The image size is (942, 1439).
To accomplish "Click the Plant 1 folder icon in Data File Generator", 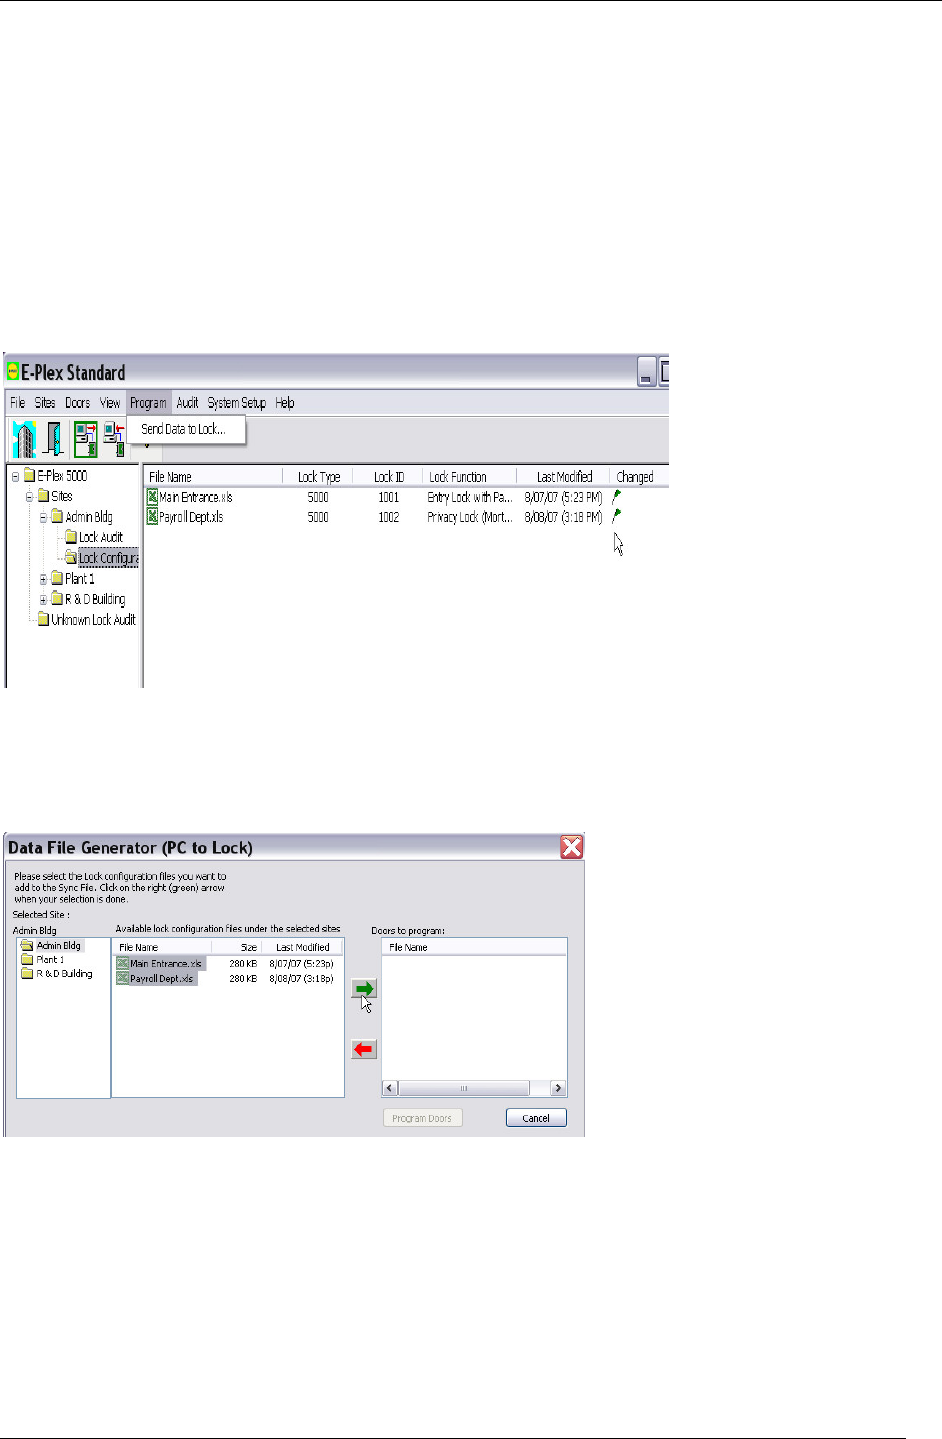I will (x=27, y=959).
